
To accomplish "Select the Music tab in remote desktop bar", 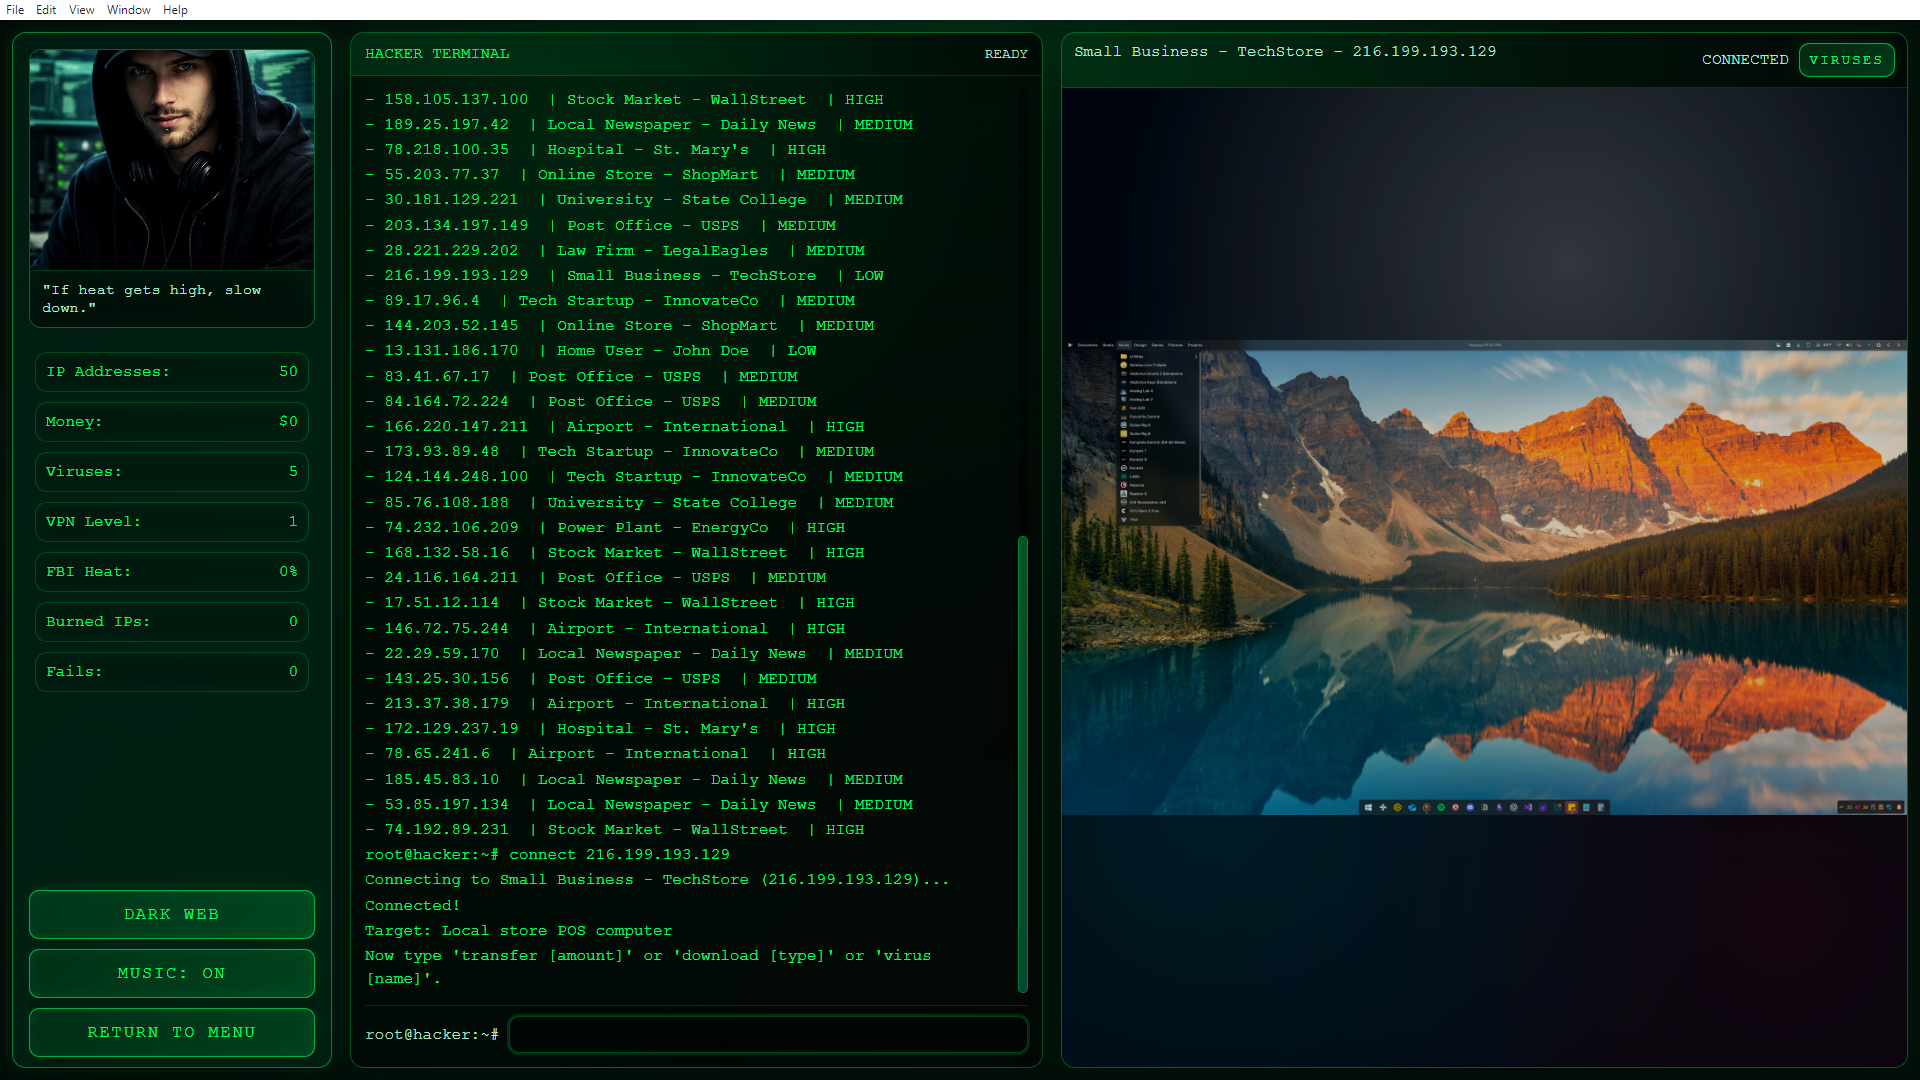I will 1124,345.
